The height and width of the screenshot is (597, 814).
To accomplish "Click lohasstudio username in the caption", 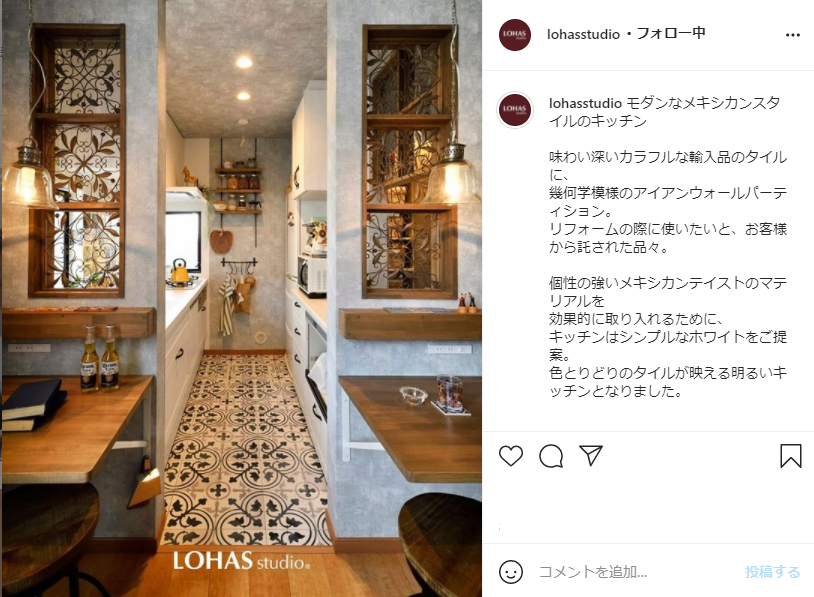I will (585, 103).
